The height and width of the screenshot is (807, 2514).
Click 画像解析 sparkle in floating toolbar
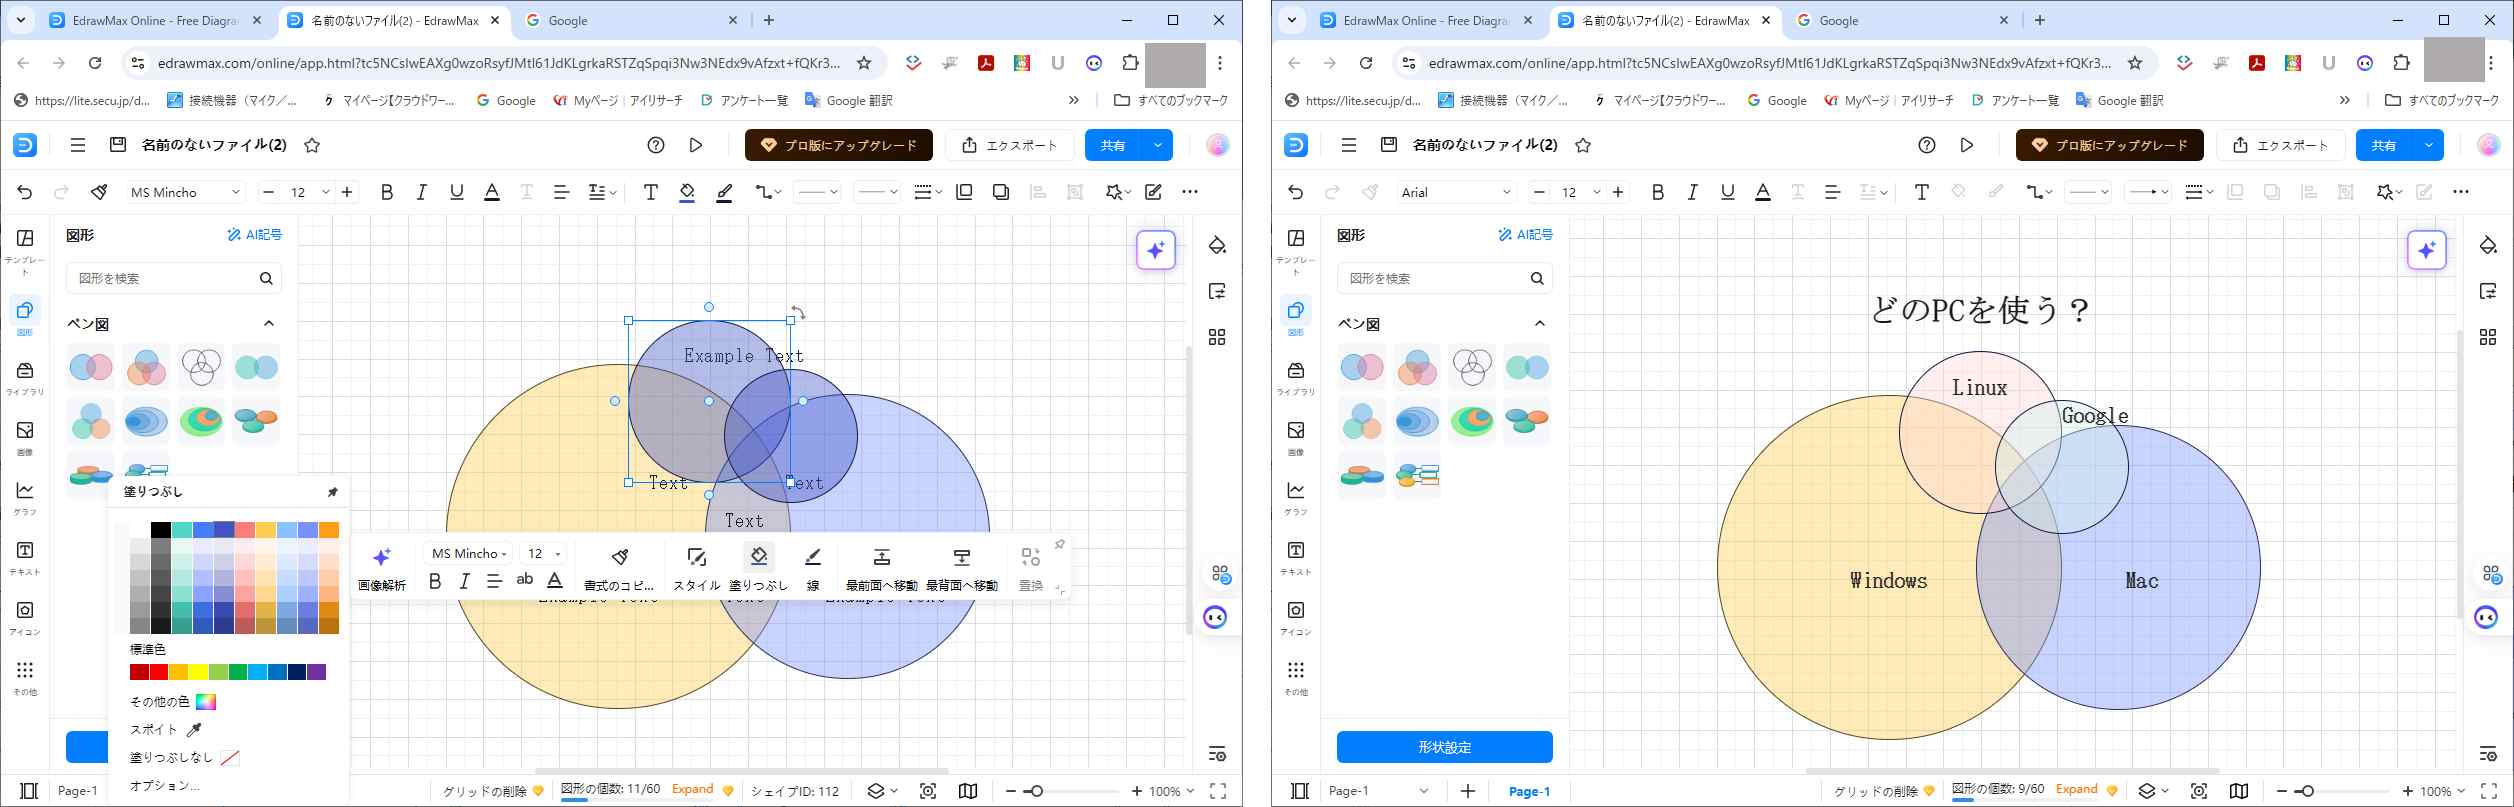point(382,568)
